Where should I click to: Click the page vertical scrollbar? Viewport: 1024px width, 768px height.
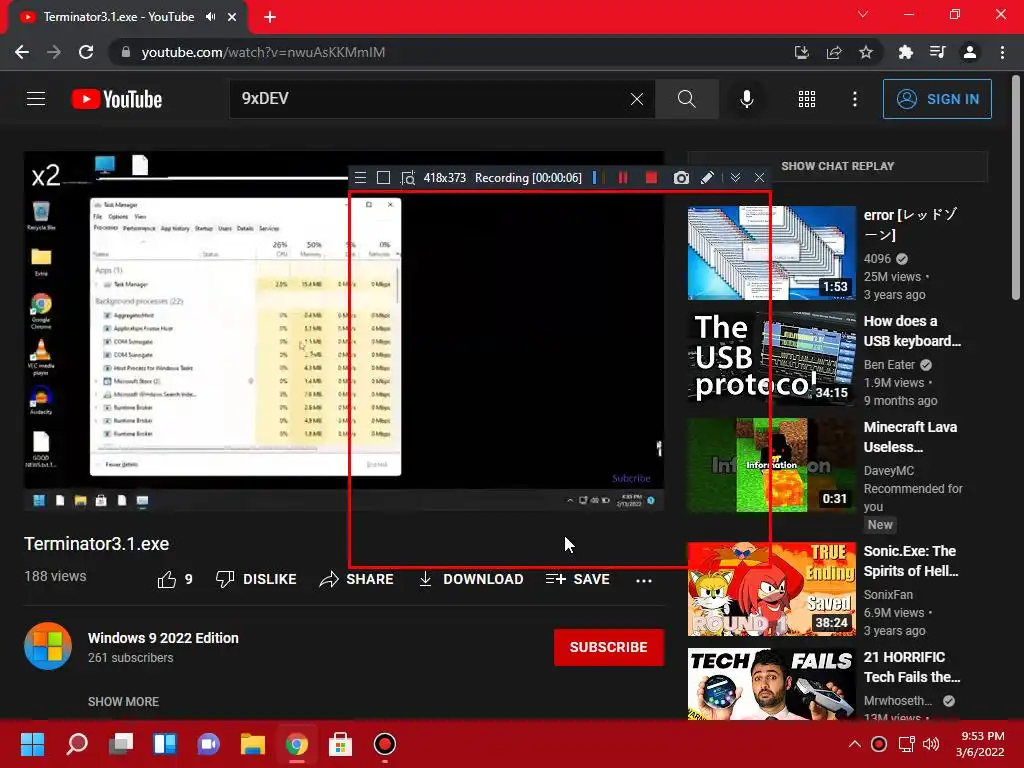click(x=1016, y=189)
